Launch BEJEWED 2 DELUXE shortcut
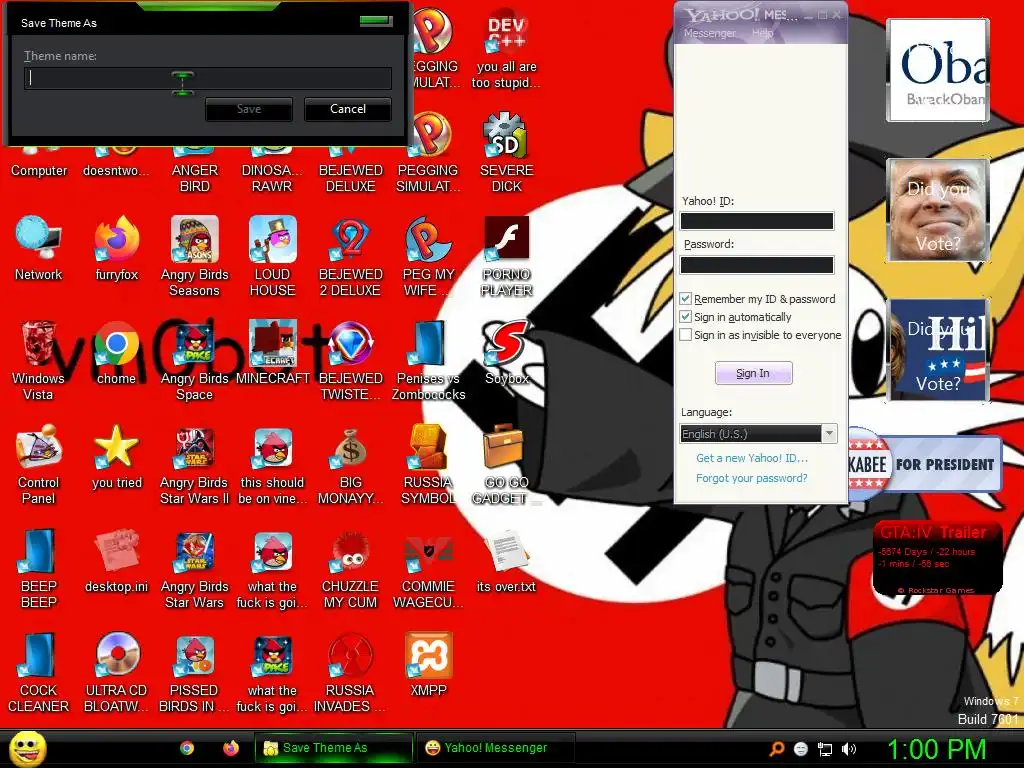The height and width of the screenshot is (768, 1024). pos(350,256)
